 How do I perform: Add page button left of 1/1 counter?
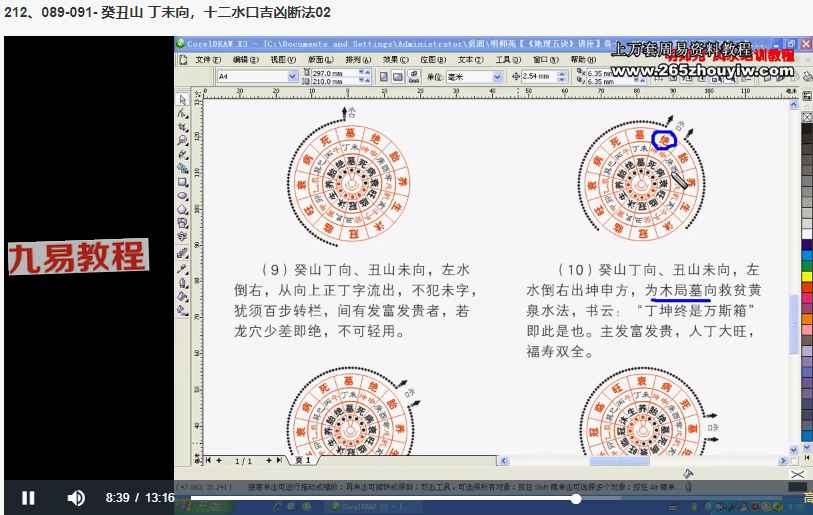coord(219,460)
